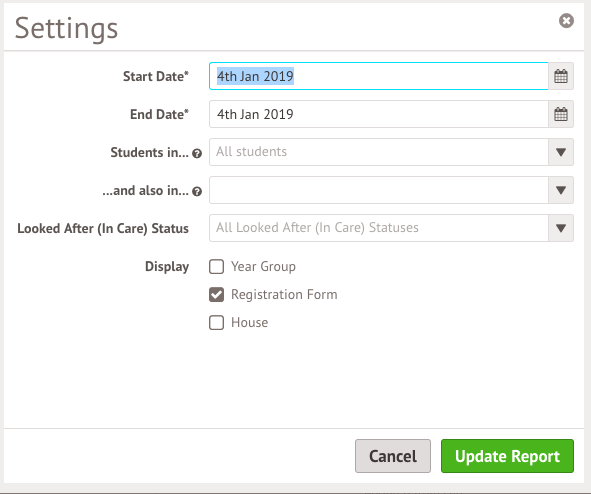The height and width of the screenshot is (494, 591).
Task: Open the Start Date calendar picker
Action: point(561,76)
